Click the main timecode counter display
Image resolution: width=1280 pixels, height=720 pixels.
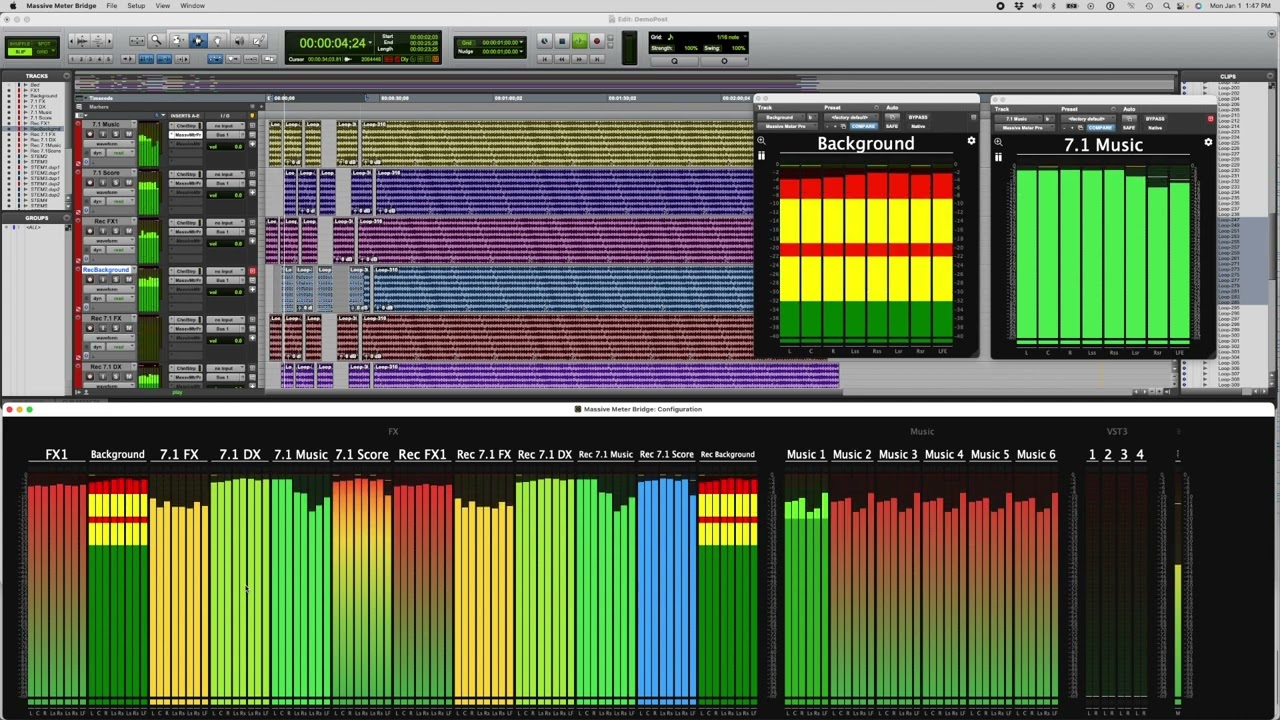point(333,43)
